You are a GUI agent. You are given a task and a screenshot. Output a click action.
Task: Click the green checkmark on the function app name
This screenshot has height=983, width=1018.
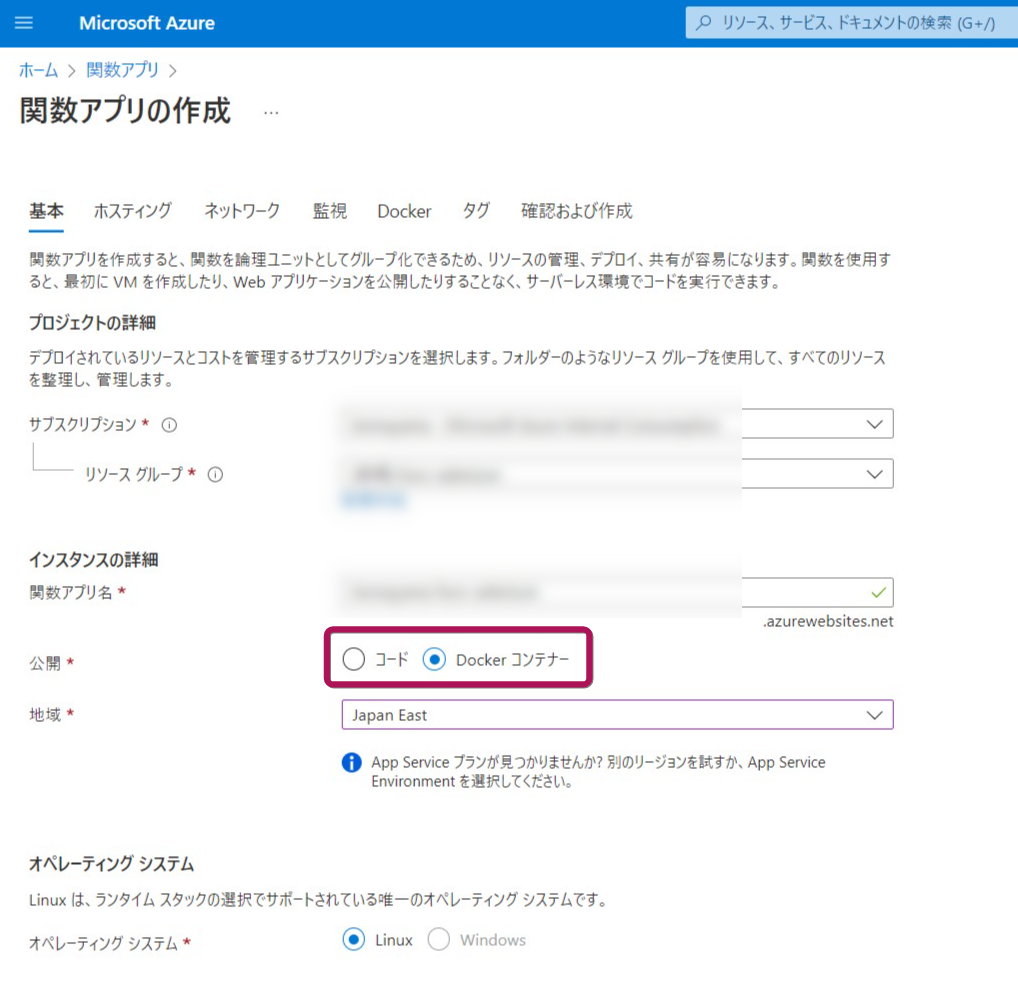click(878, 592)
